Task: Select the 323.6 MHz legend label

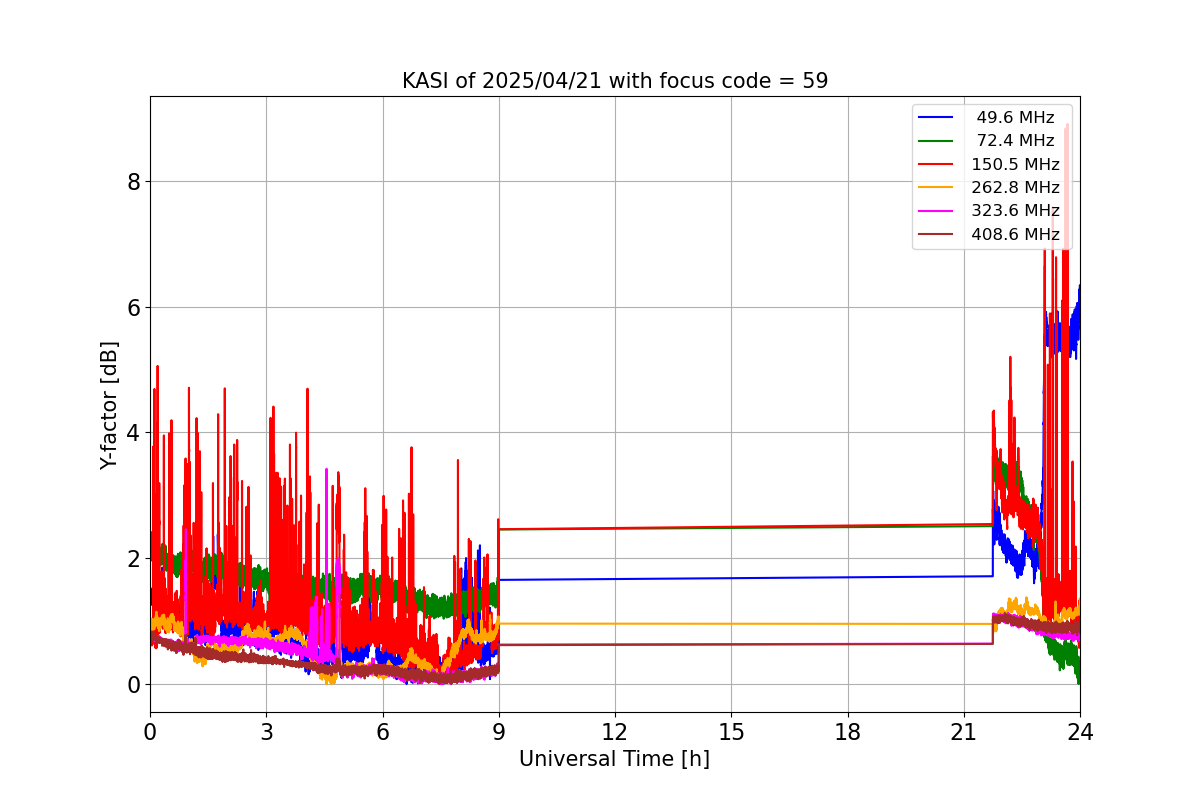Action: (1015, 210)
